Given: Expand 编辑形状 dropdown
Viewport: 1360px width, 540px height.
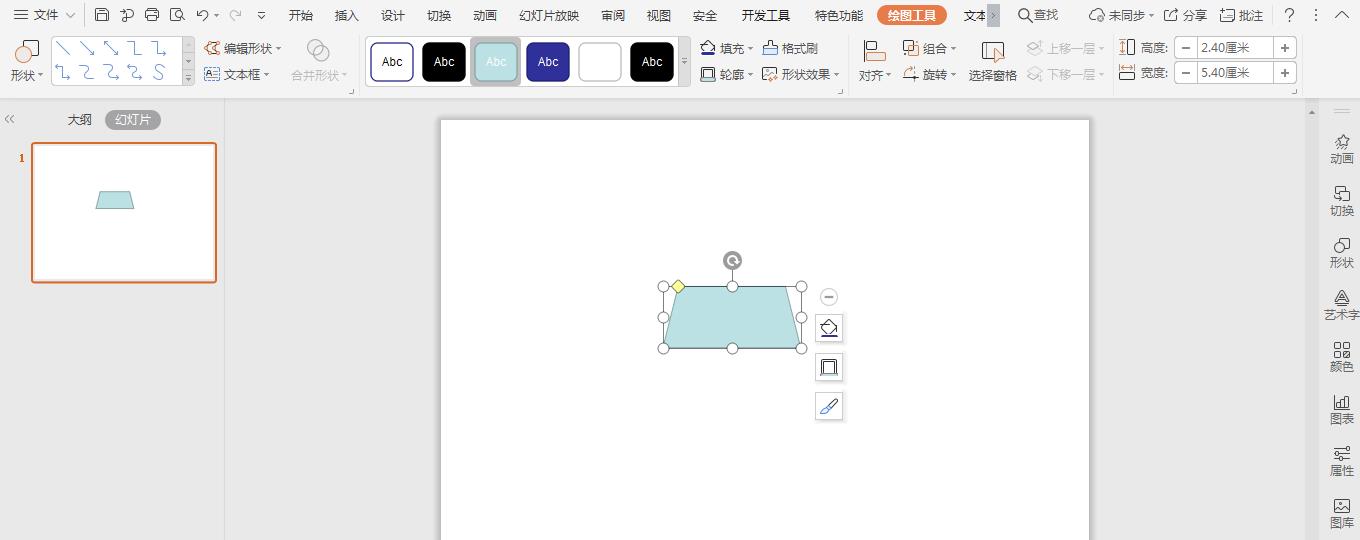Looking at the screenshot, I should coord(278,49).
